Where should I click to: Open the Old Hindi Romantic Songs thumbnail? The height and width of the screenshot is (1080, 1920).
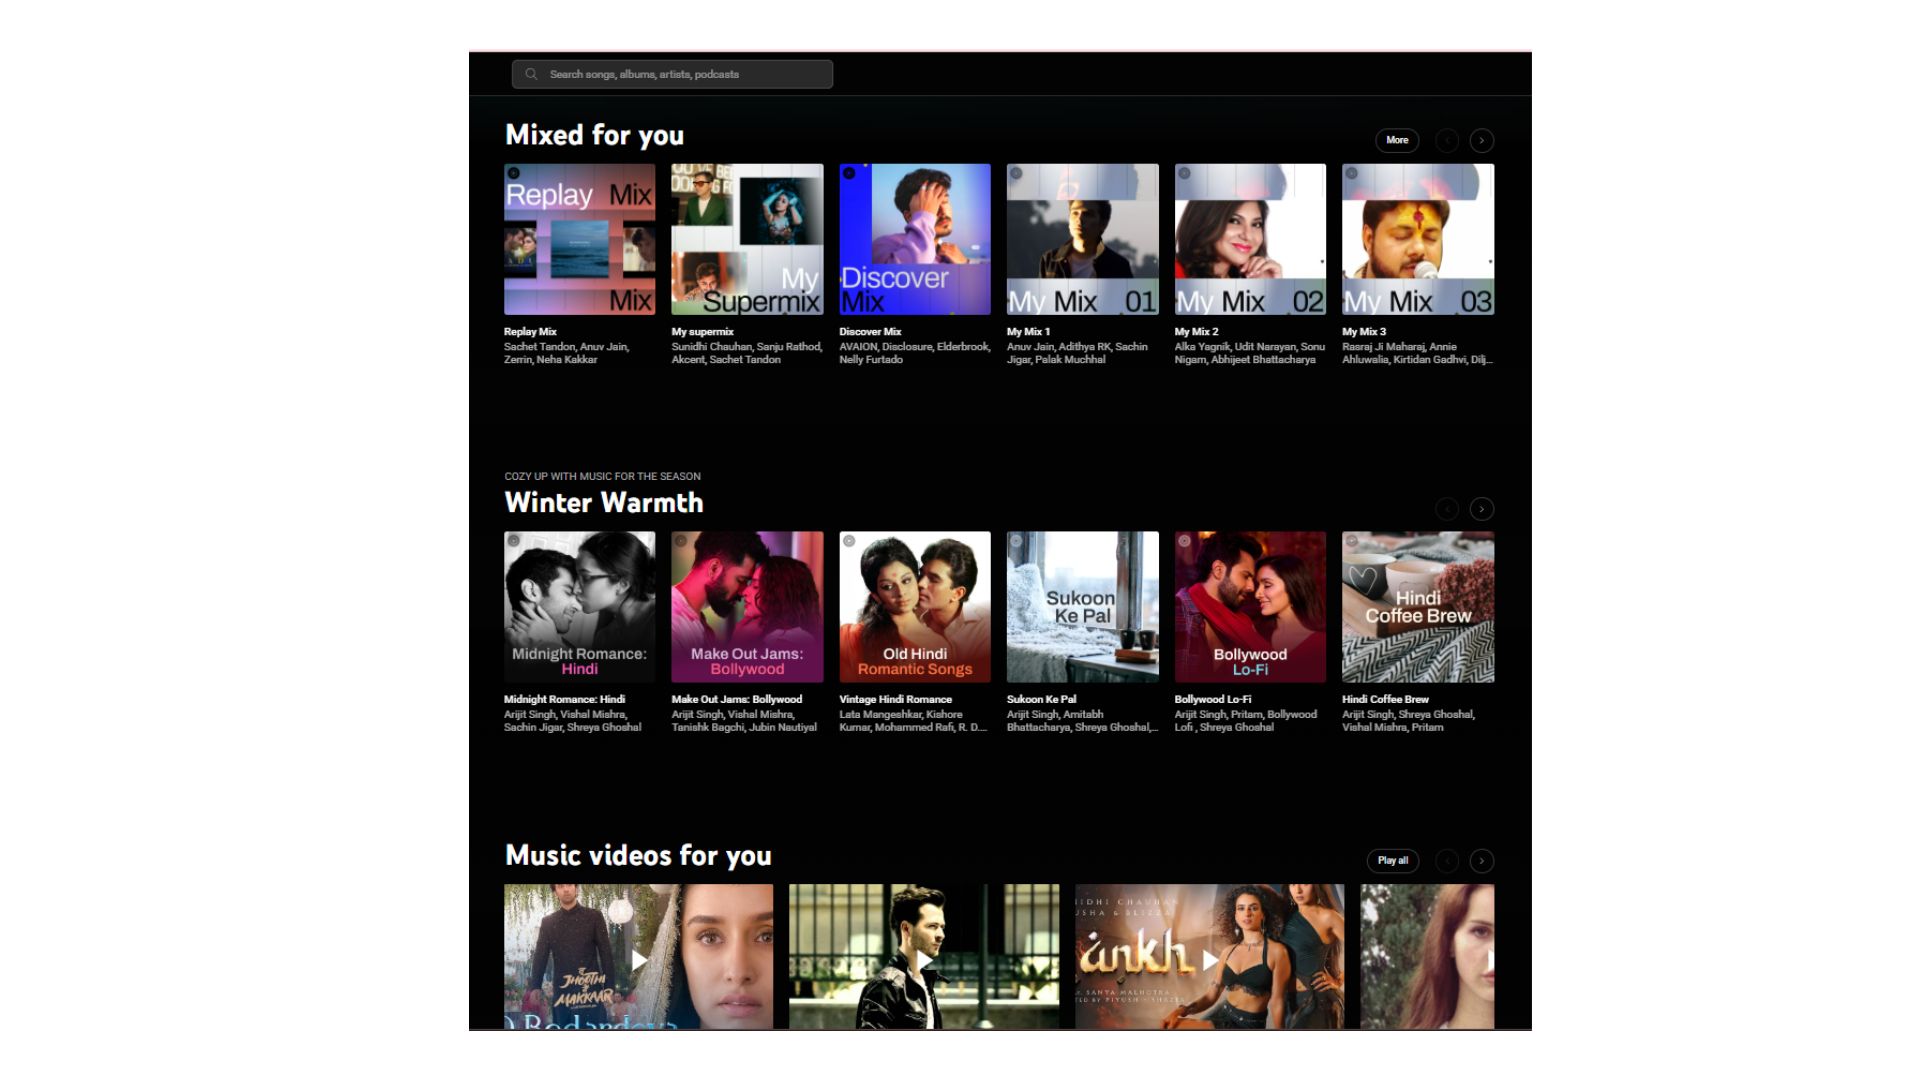(x=914, y=606)
